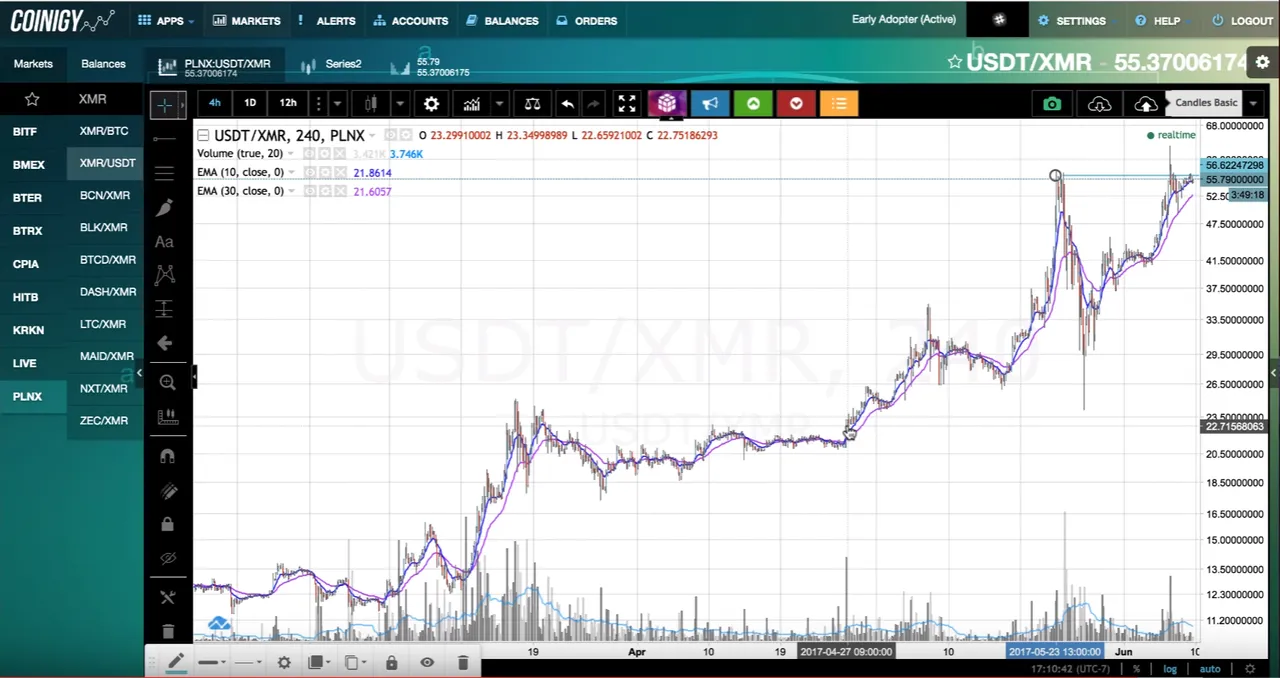Select the BMEX exchange
The height and width of the screenshot is (678, 1280).
(28, 165)
